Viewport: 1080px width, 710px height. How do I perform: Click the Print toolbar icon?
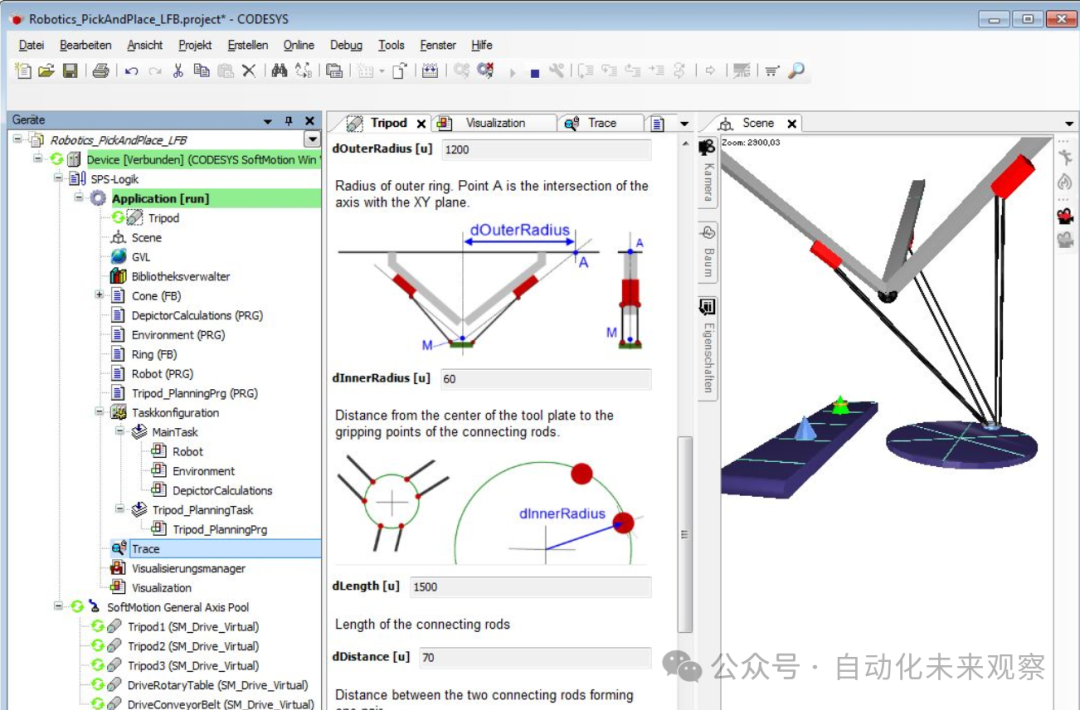coord(100,71)
